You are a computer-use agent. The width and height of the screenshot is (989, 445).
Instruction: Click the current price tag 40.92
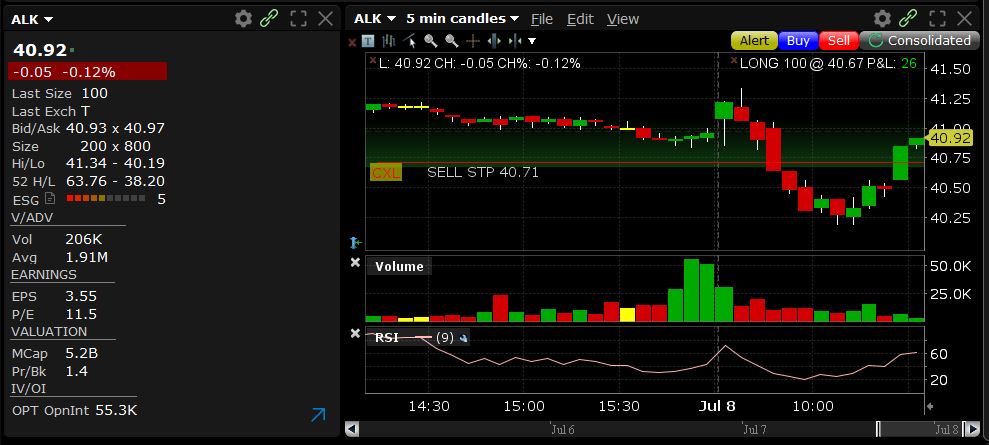click(951, 138)
